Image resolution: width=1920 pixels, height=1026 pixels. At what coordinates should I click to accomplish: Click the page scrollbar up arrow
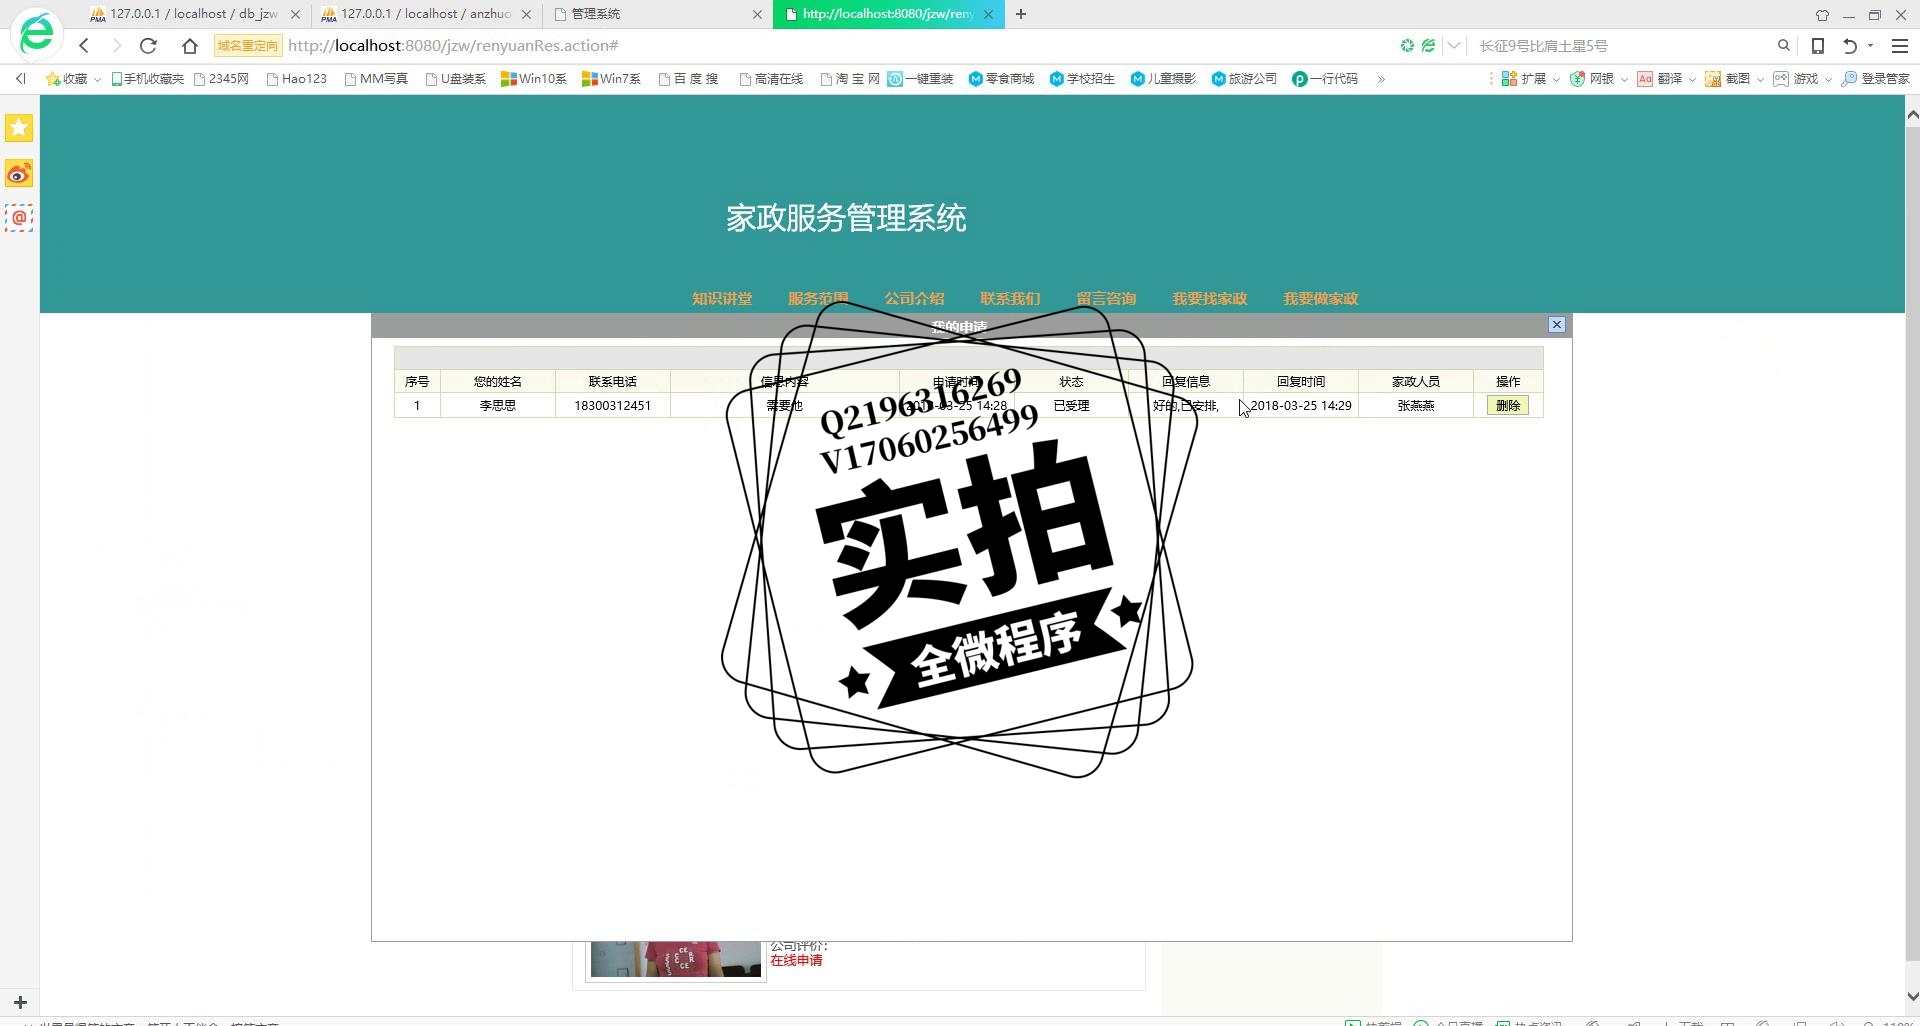point(1912,115)
